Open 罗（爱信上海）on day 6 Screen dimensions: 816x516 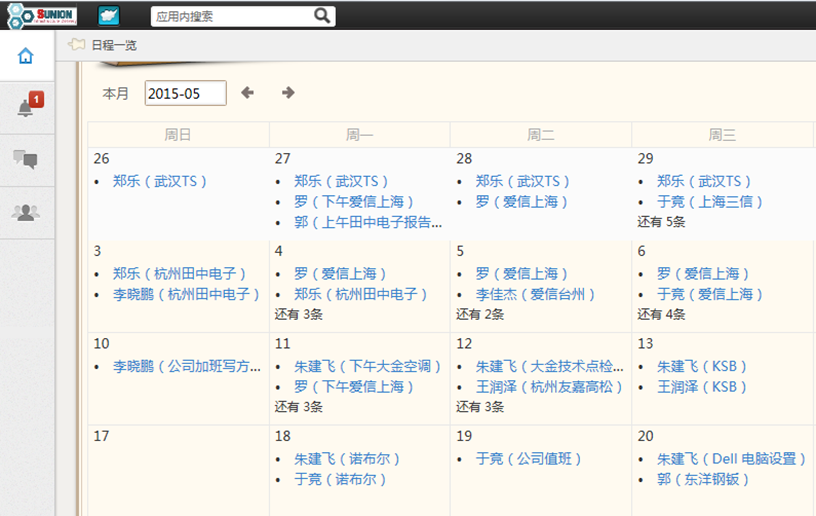703,274
